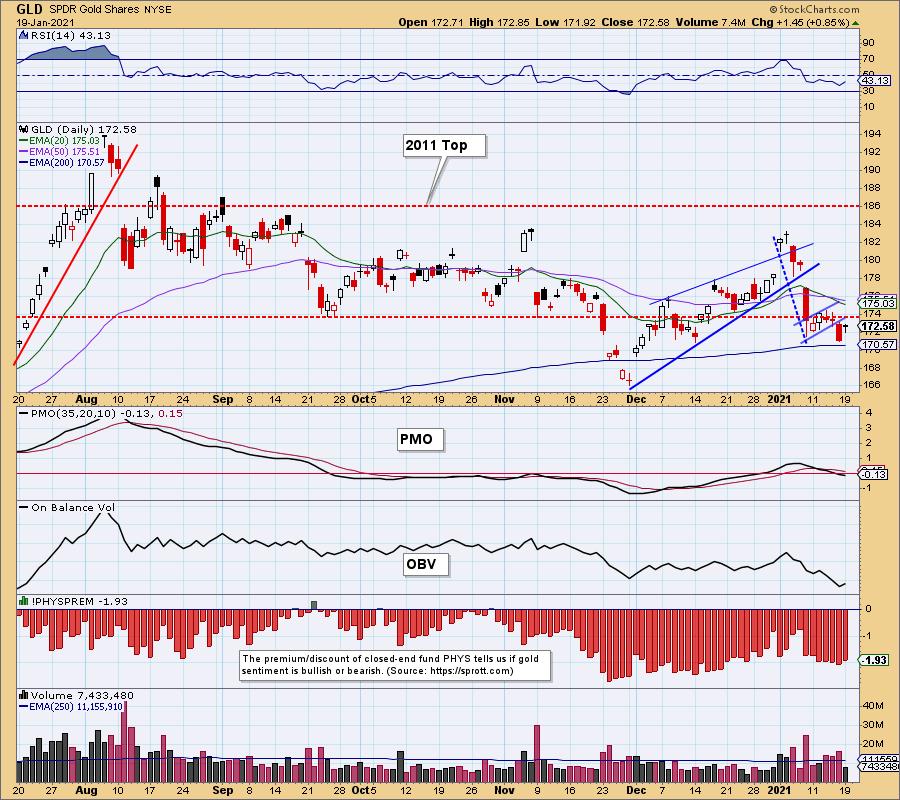Click the green EMA(20) line swatch
This screenshot has height=800, width=900.
point(23,141)
